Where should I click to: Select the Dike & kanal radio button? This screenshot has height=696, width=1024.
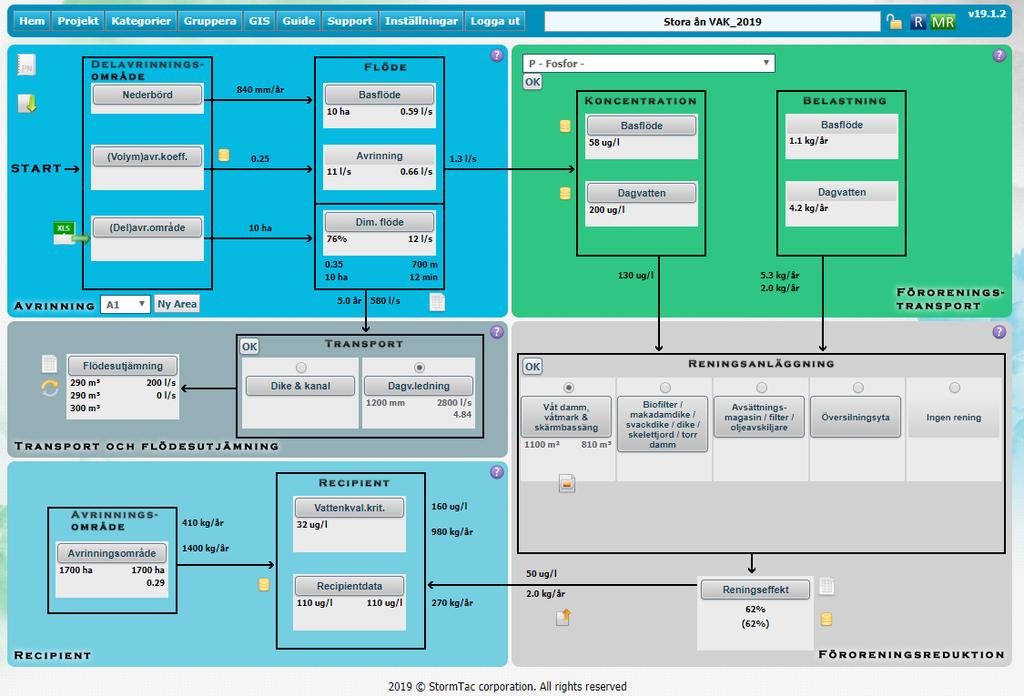[x=300, y=368]
